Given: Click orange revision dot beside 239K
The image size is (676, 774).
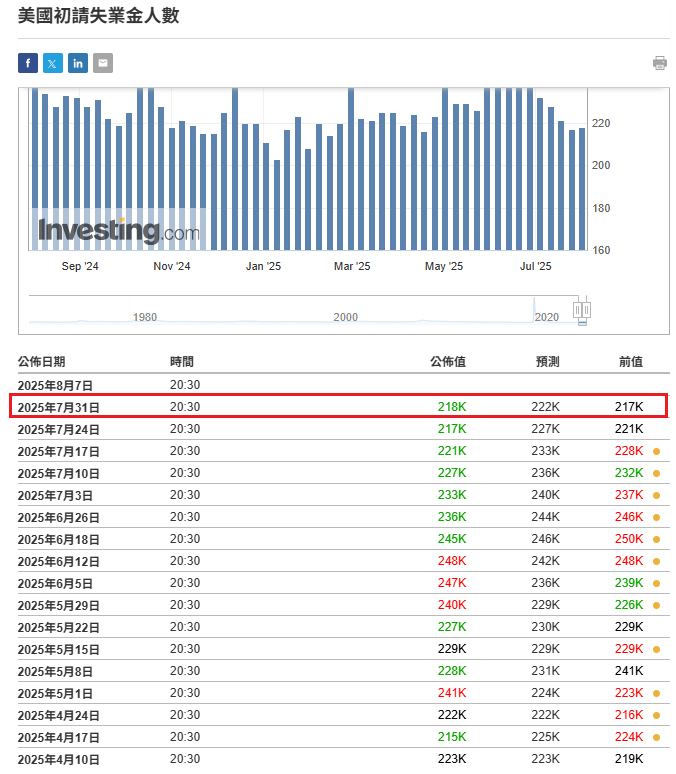Looking at the screenshot, I should click(x=656, y=583).
